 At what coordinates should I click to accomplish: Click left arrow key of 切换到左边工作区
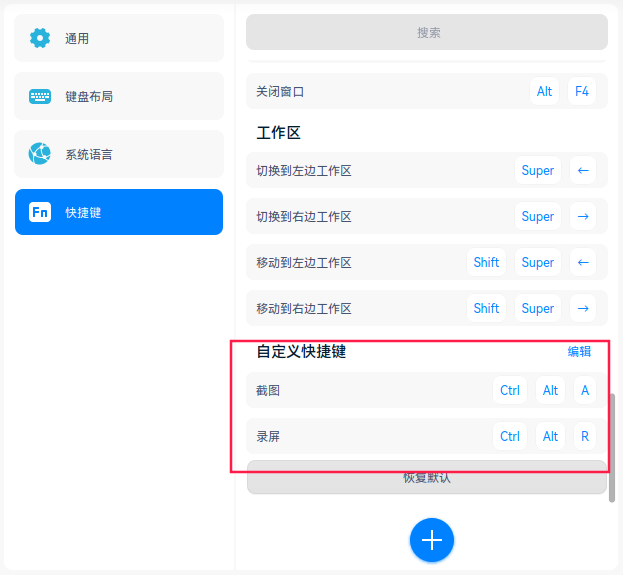(x=583, y=170)
